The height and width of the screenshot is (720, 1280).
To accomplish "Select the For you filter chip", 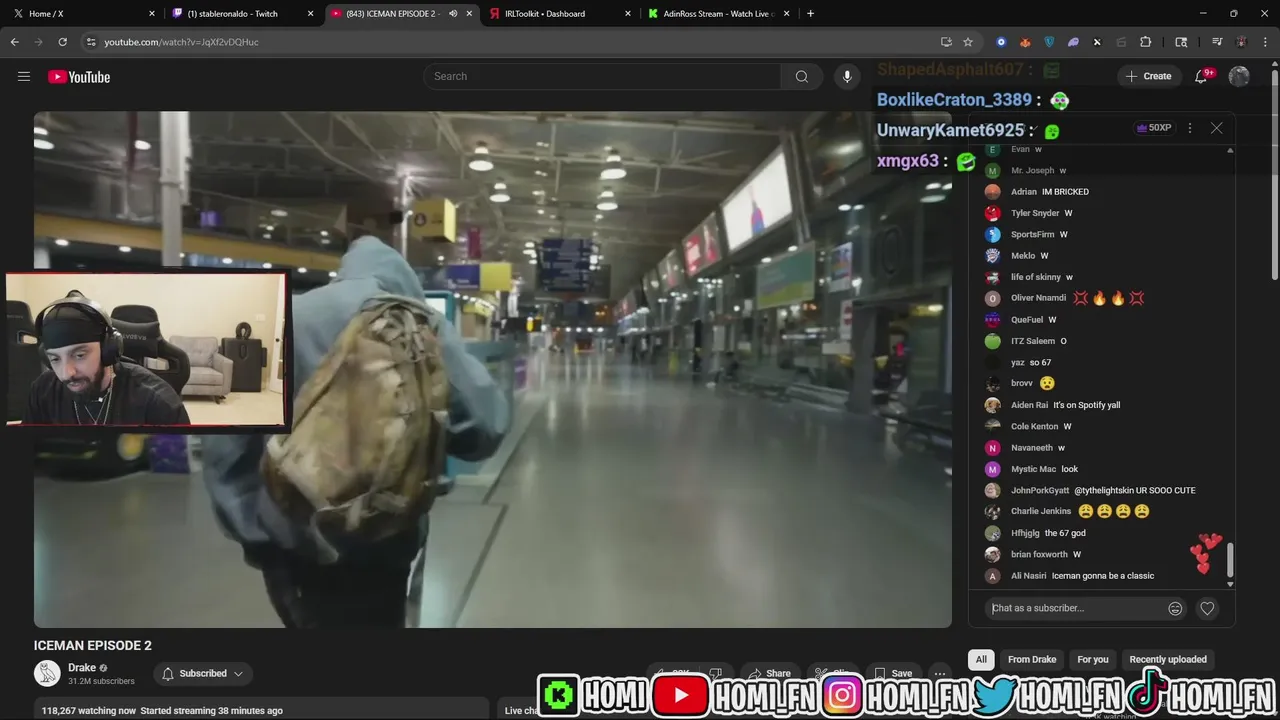I will pyautogui.click(x=1093, y=659).
